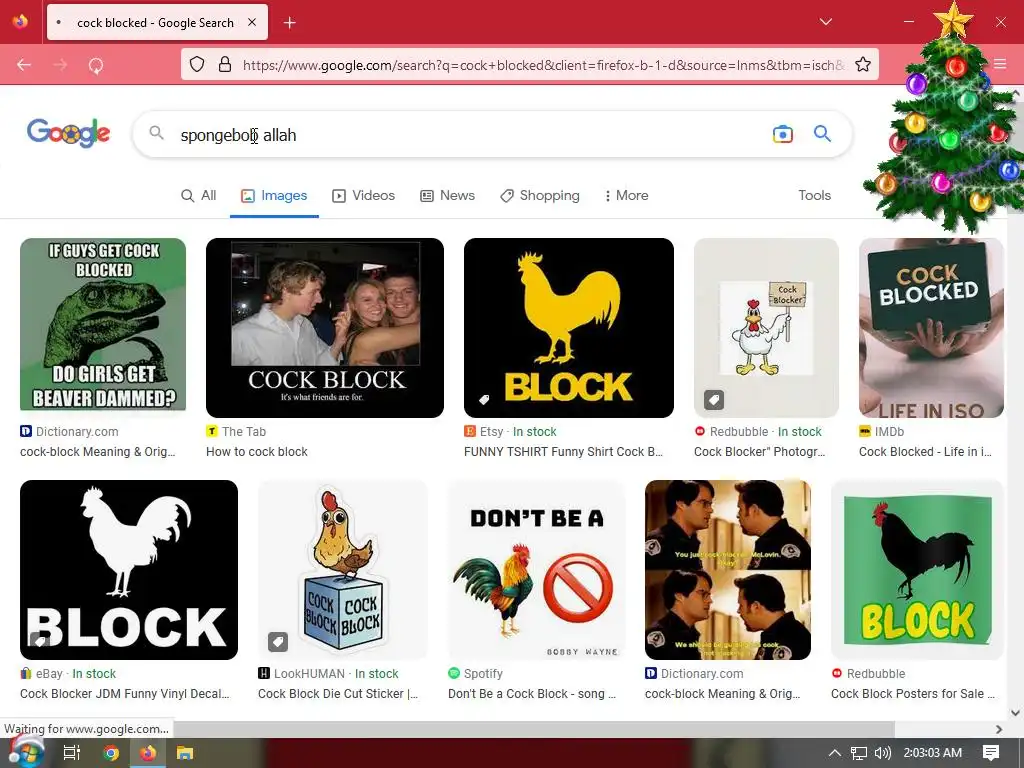Expand the More search options menu
This screenshot has width=1024, height=768.
point(626,195)
